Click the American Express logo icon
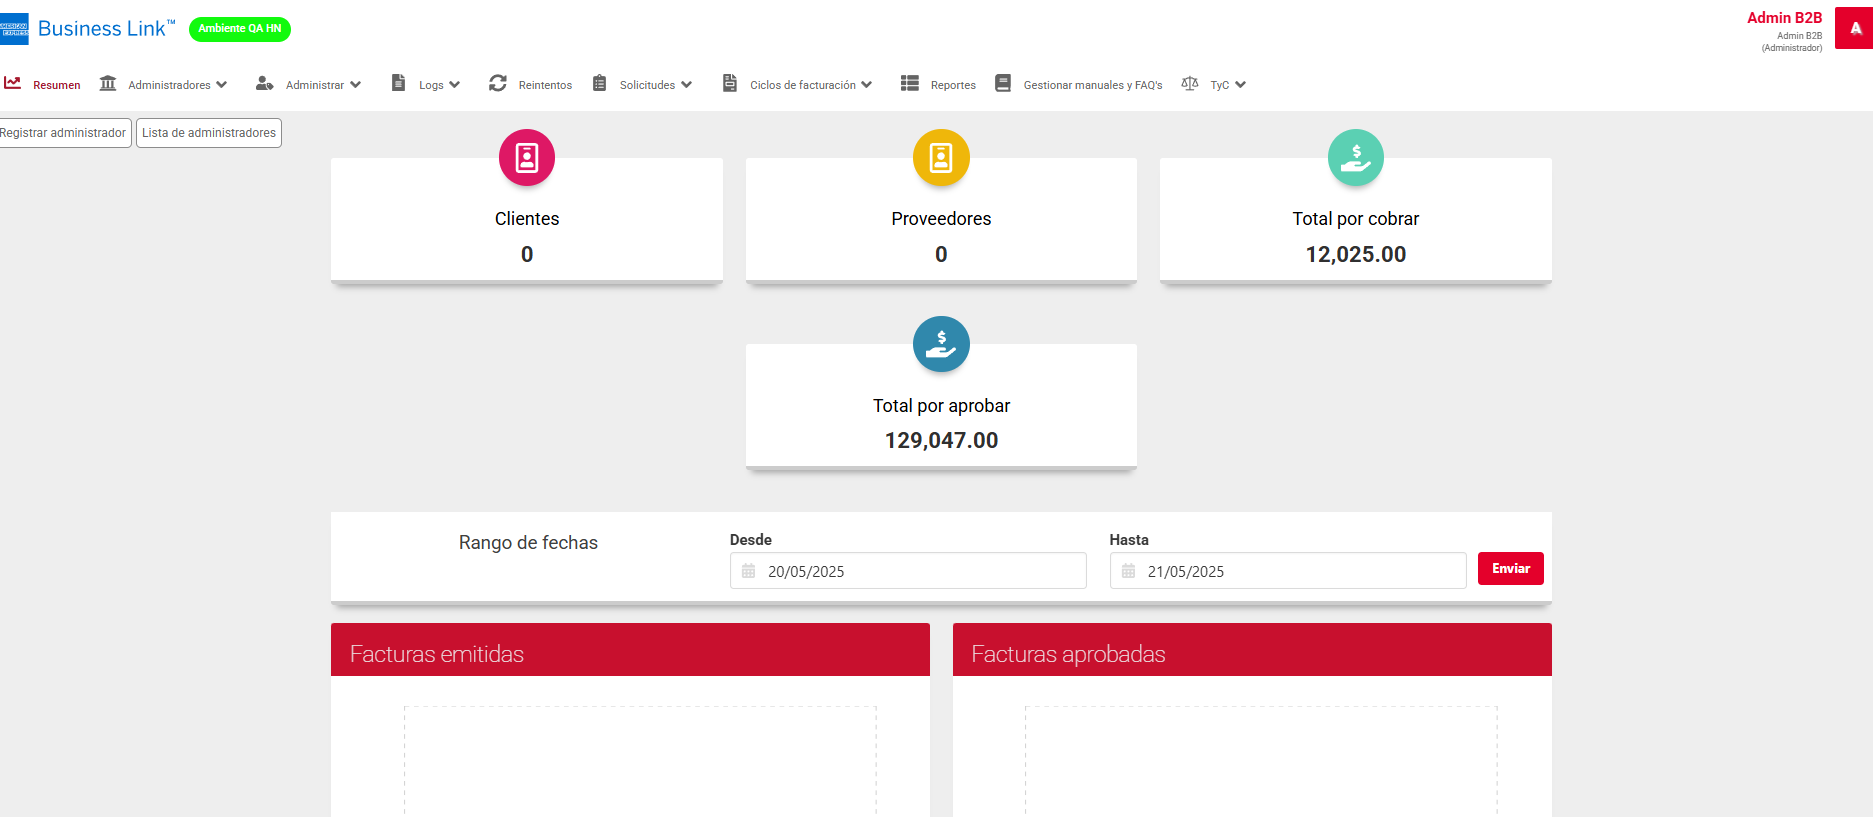Screen dimensions: 1873x817 14,29
